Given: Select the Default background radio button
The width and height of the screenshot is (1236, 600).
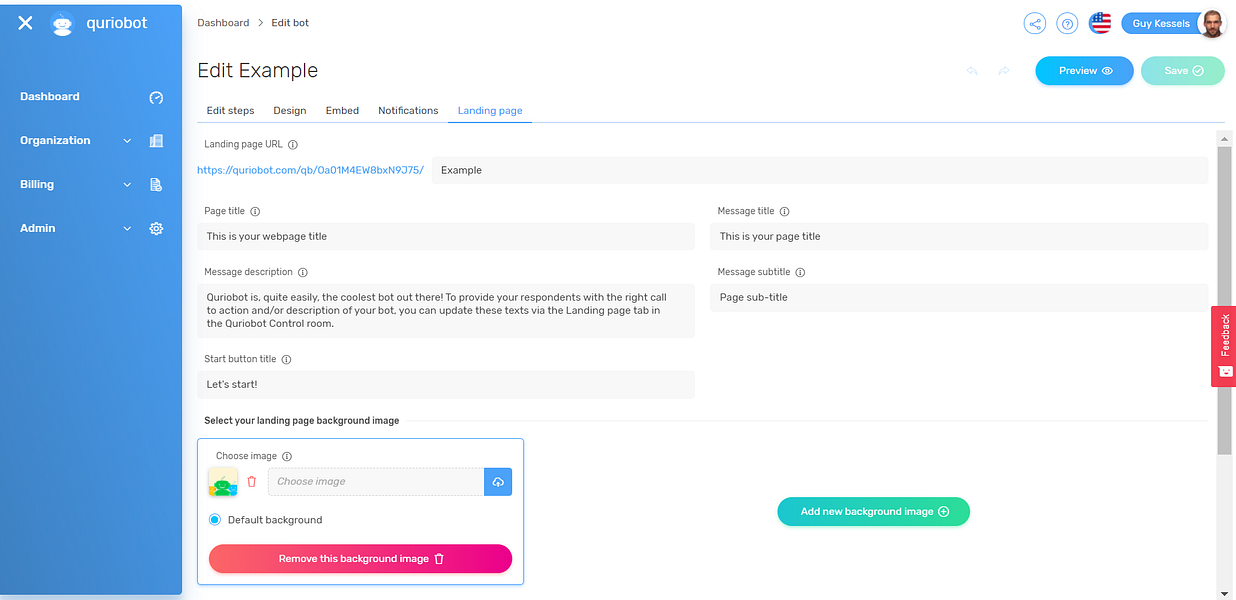Looking at the screenshot, I should tap(215, 520).
